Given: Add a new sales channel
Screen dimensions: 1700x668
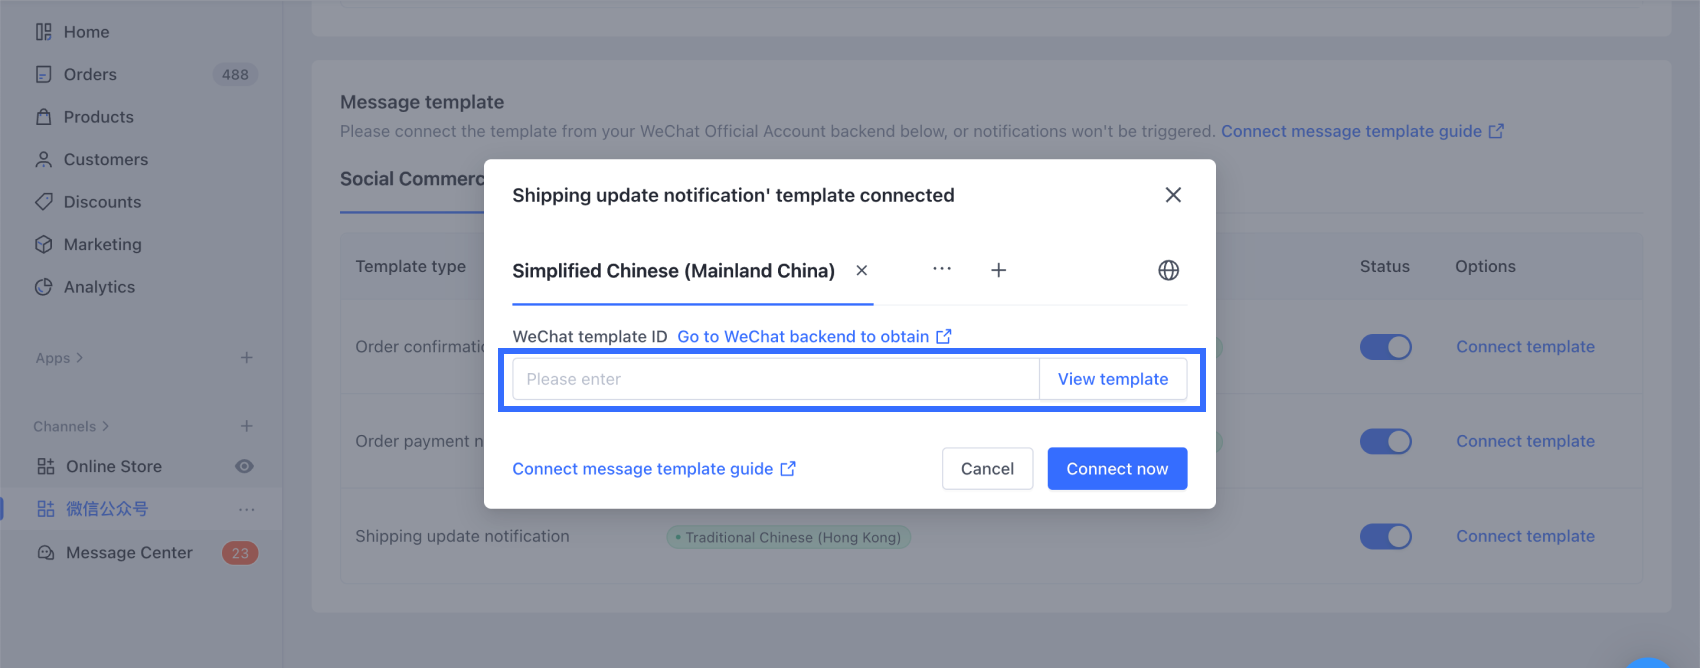Looking at the screenshot, I should [246, 426].
